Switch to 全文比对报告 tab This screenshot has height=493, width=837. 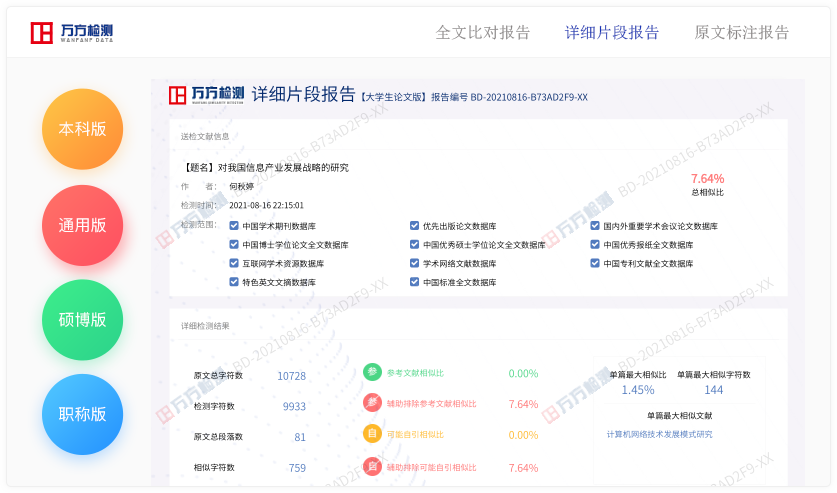483,32
